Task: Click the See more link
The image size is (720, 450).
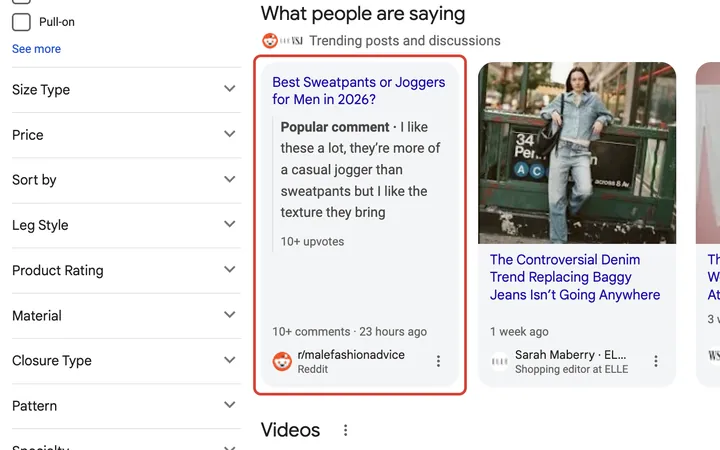Action: (x=36, y=49)
